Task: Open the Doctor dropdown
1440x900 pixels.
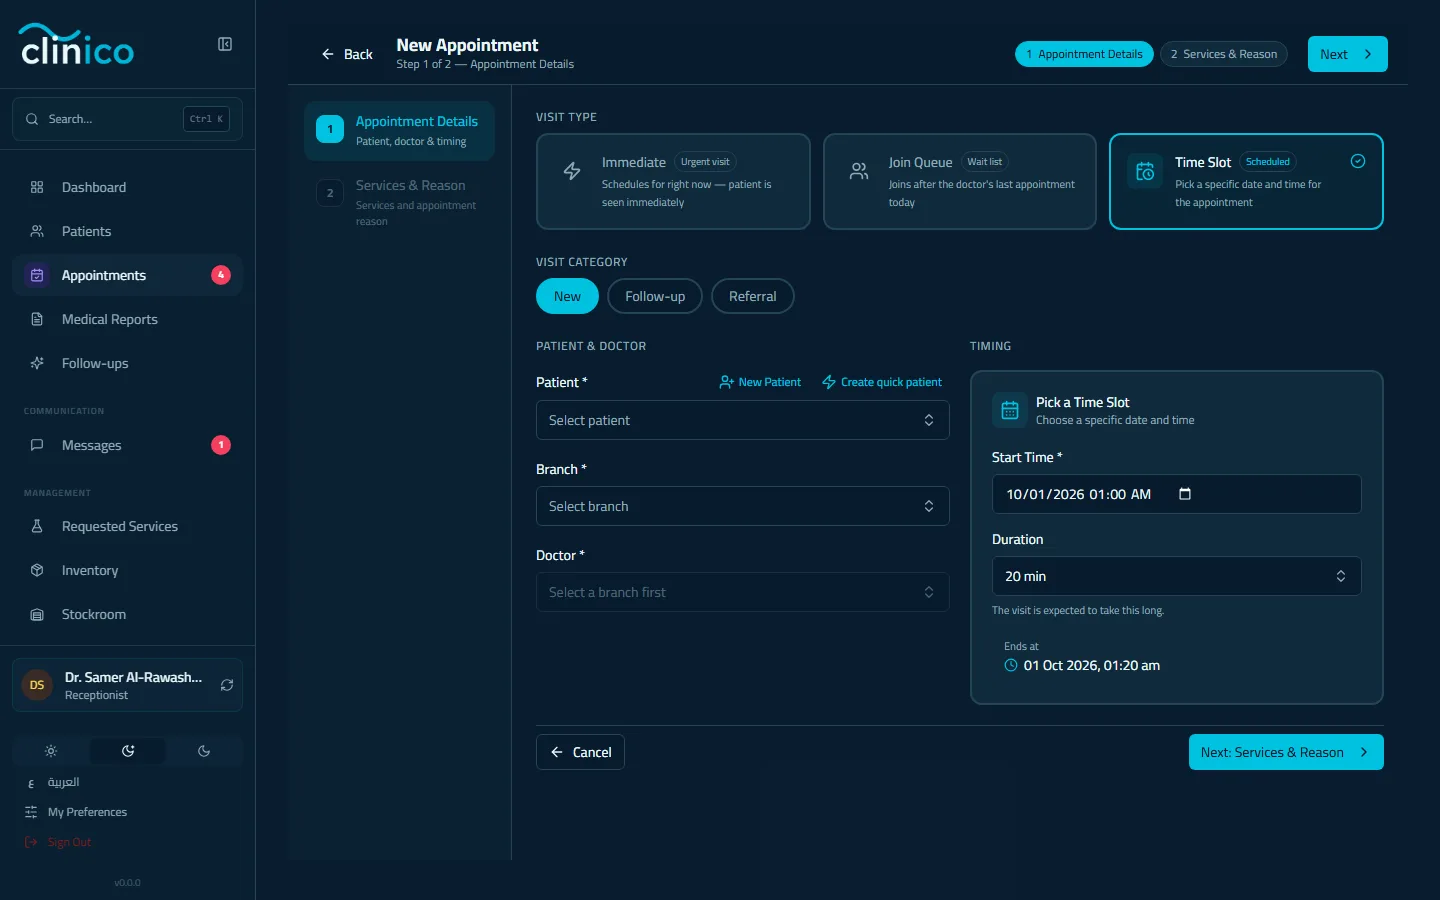Action: coord(742,592)
